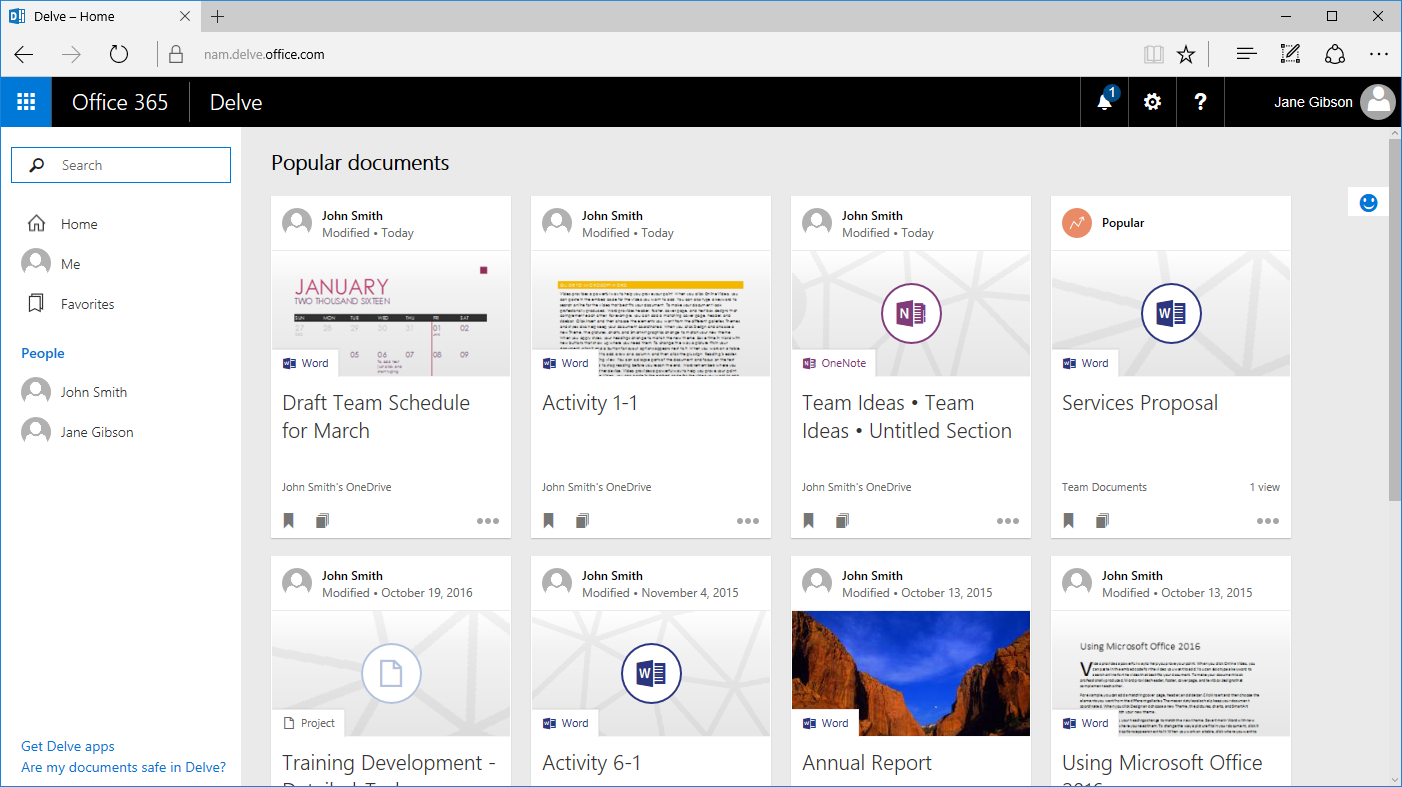This screenshot has width=1402, height=787.
Task: Click the Office 365 header link
Action: click(120, 102)
